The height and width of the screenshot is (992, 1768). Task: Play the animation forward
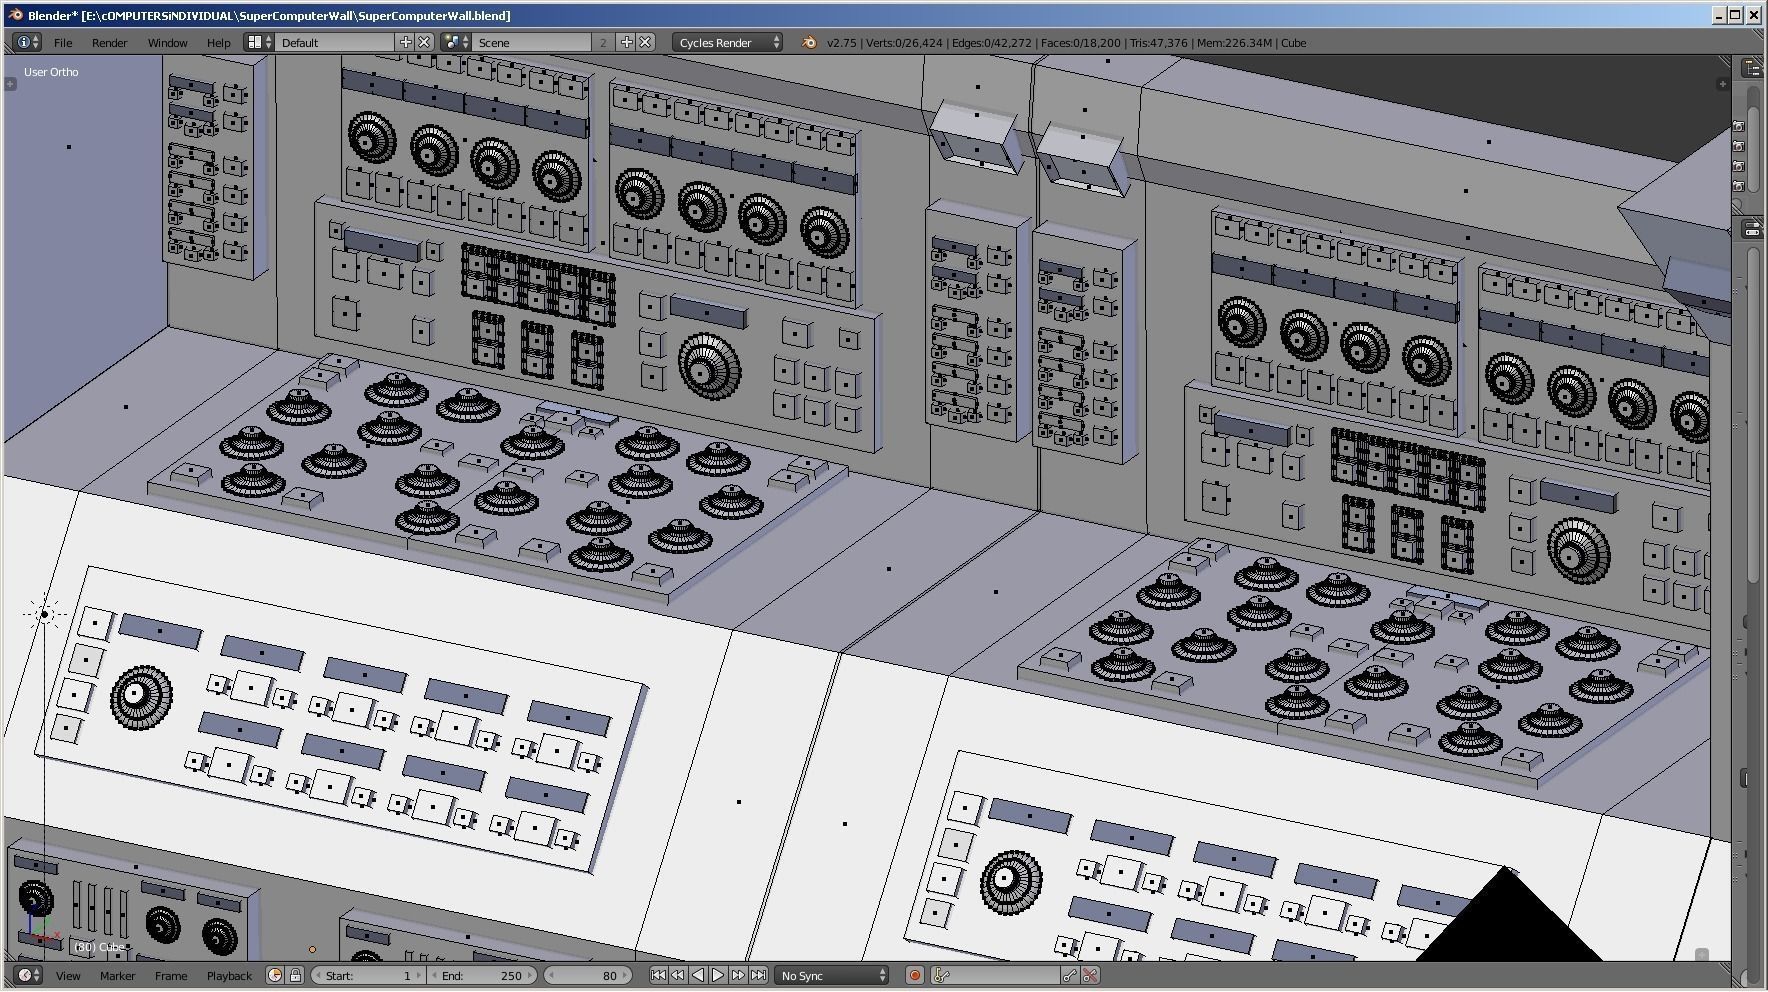(x=718, y=975)
